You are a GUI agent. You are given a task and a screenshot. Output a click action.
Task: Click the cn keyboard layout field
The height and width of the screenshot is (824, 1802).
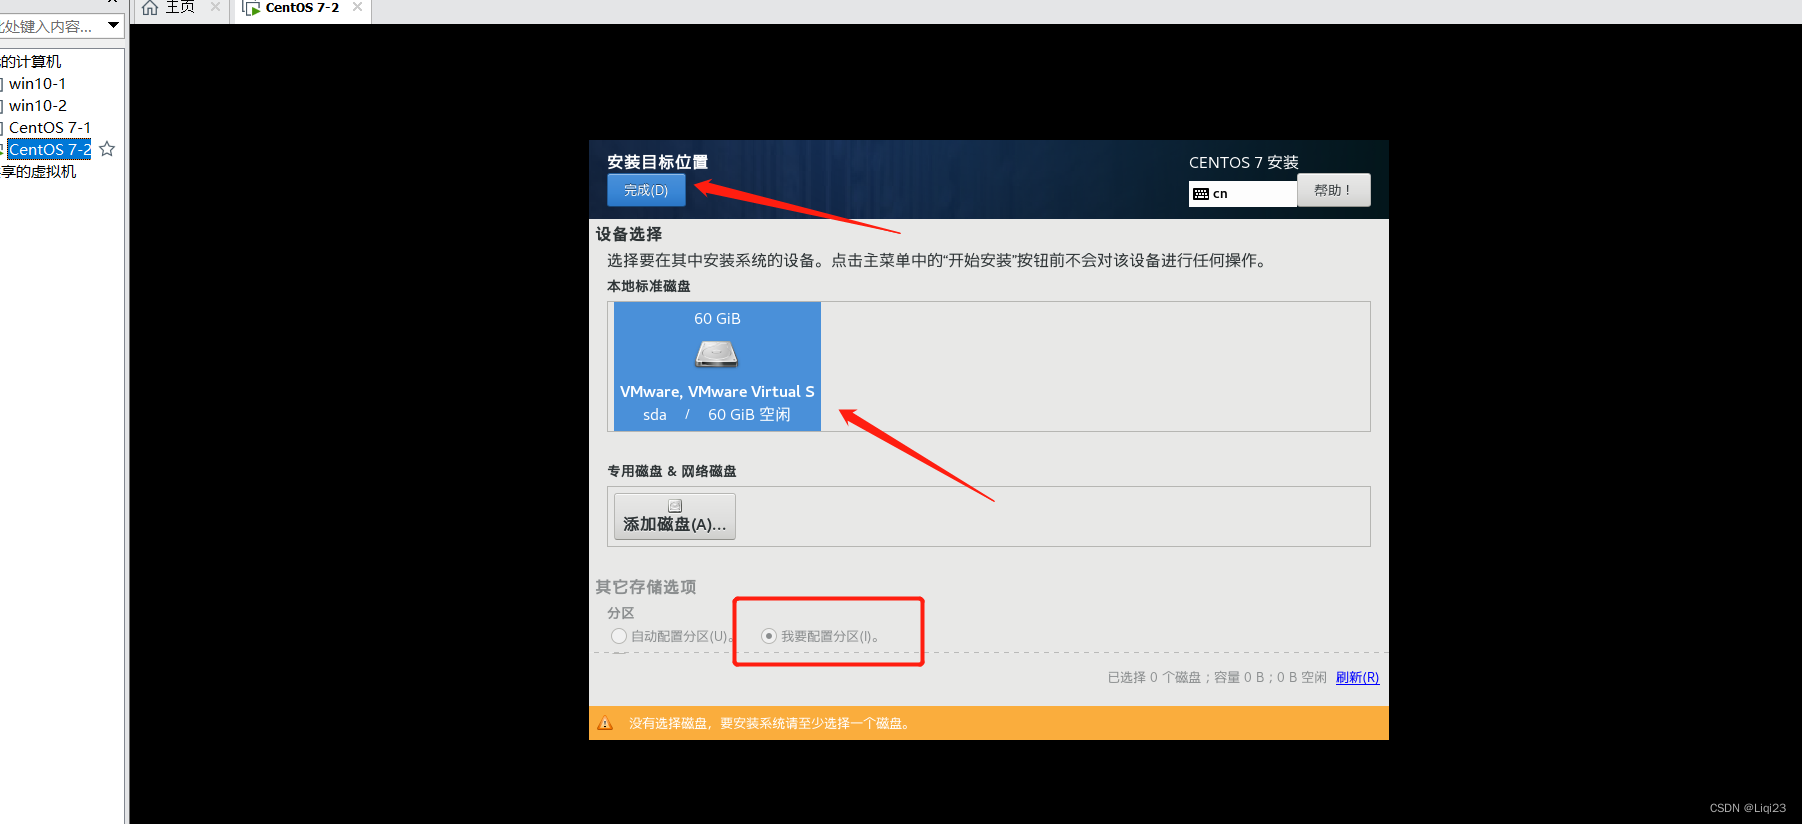point(1243,194)
